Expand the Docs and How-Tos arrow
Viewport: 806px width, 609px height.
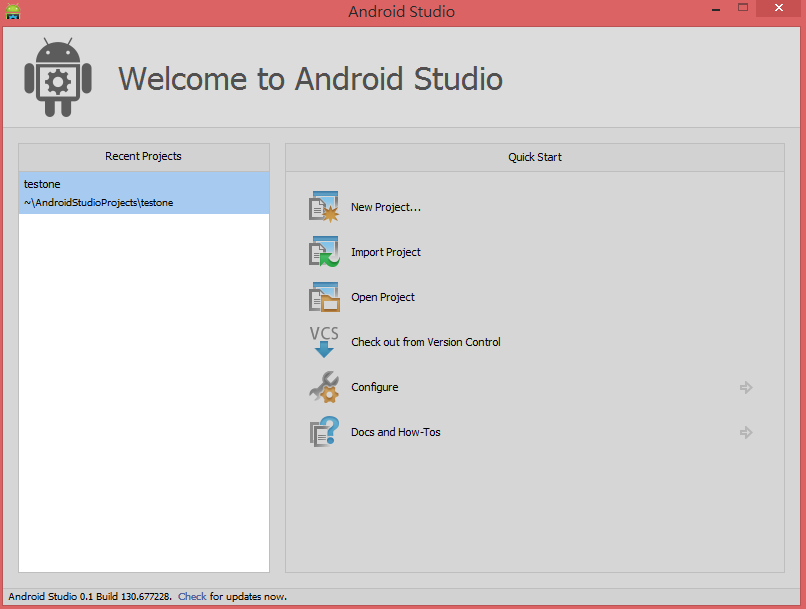(x=746, y=432)
